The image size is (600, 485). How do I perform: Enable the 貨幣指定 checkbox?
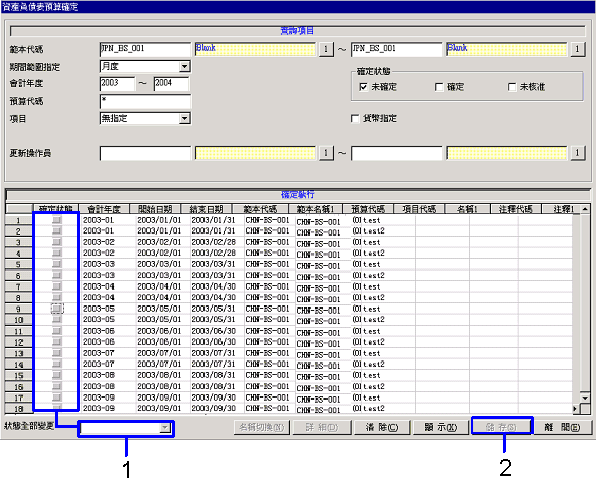pyautogui.click(x=355, y=118)
